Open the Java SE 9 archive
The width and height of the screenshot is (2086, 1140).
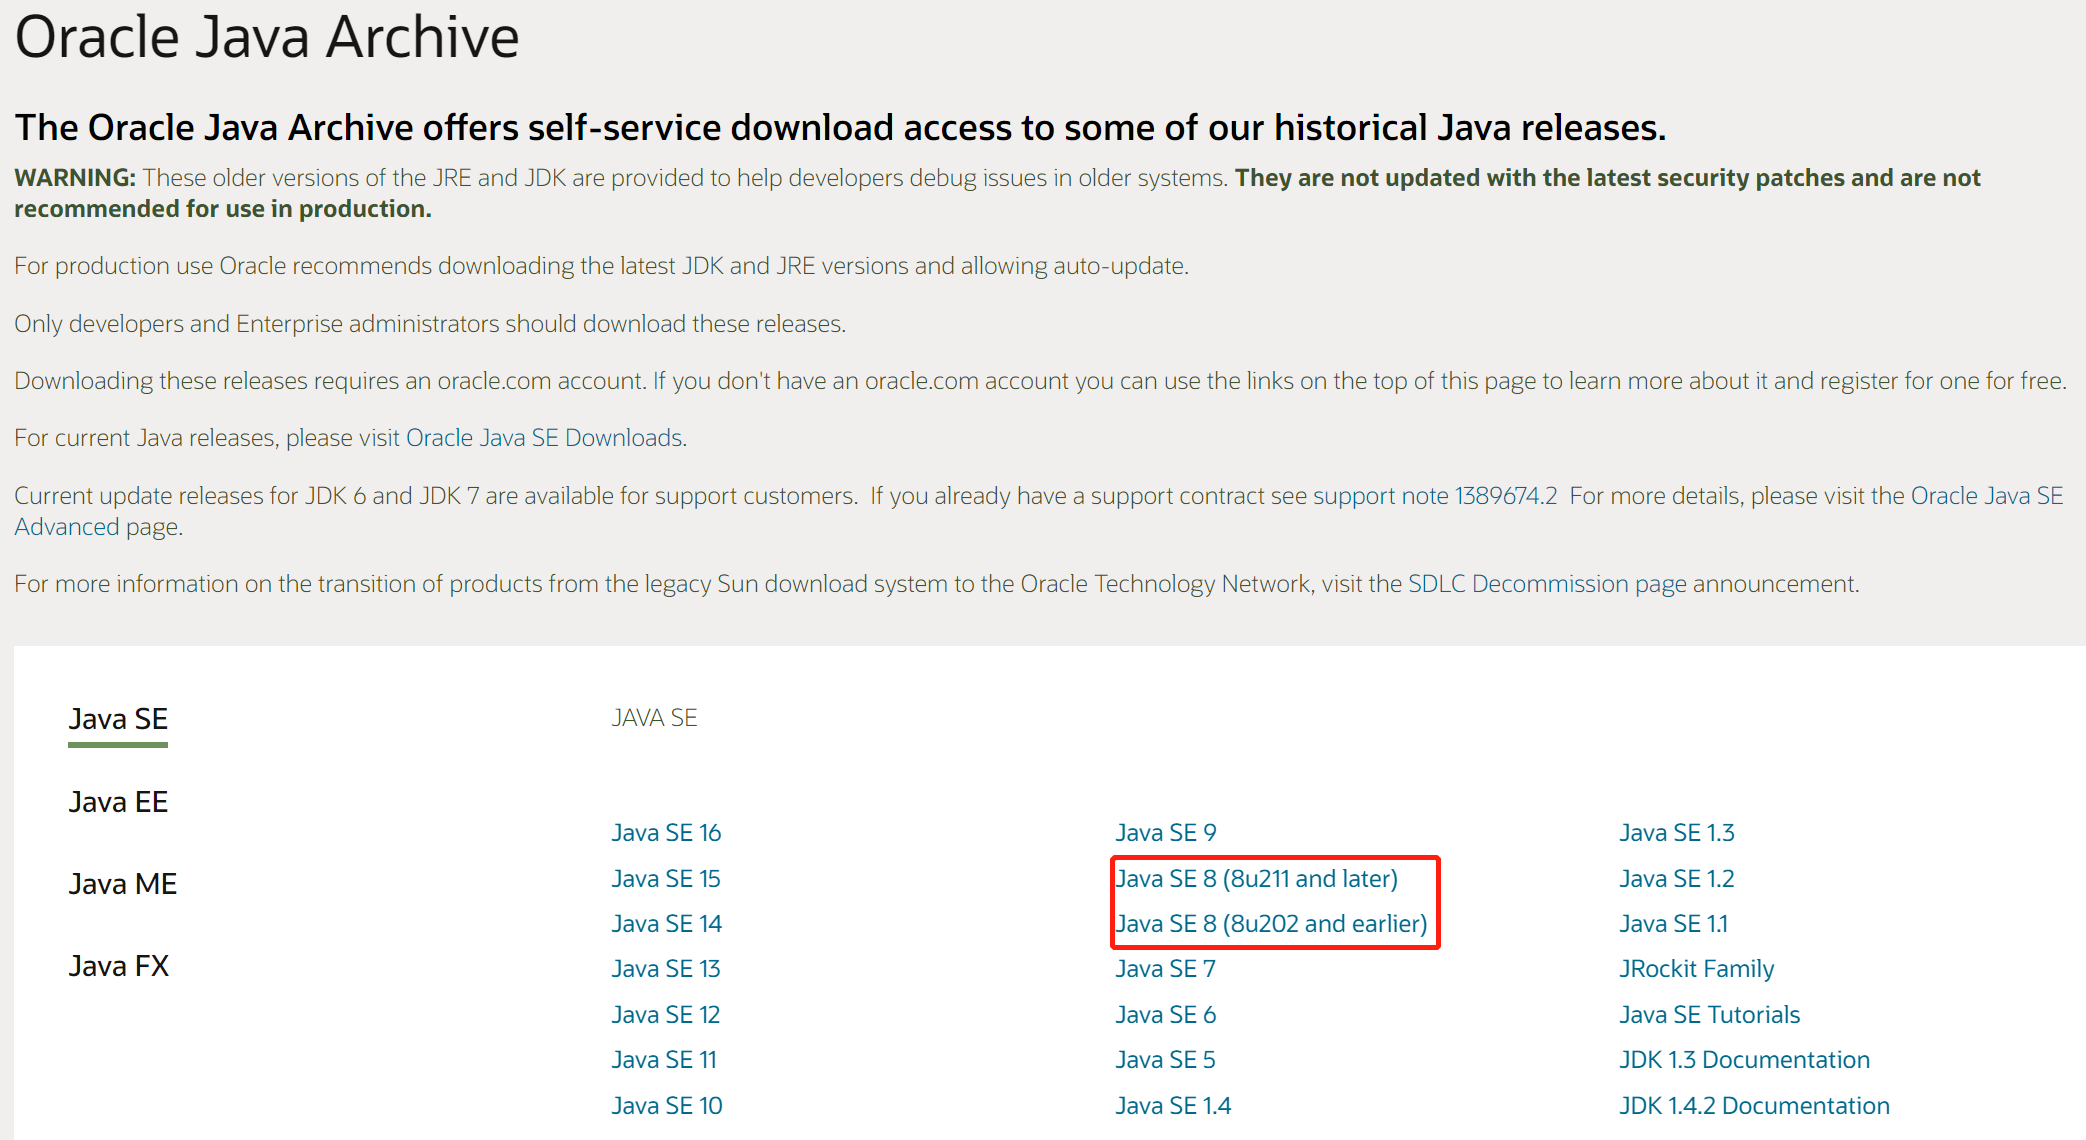(1165, 833)
